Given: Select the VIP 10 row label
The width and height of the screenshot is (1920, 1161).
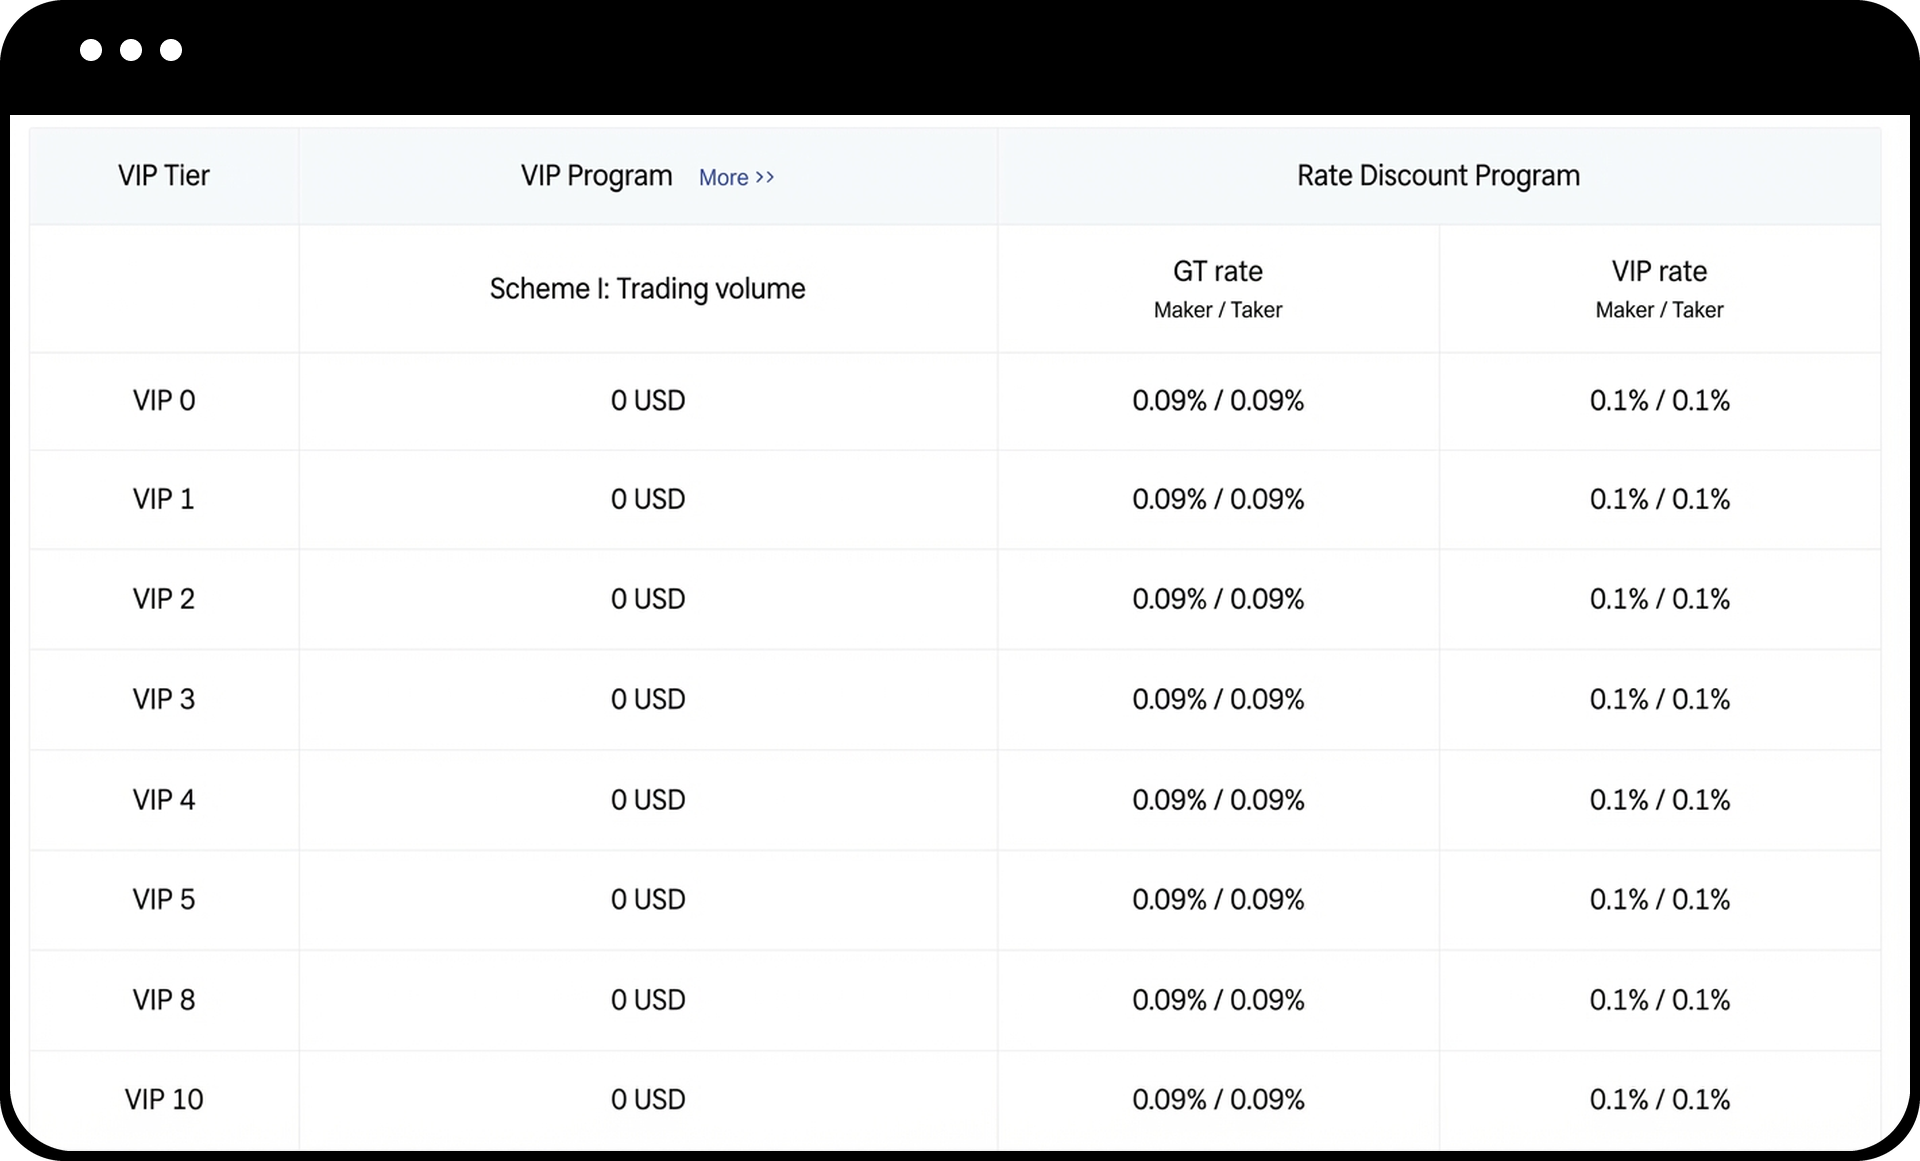Looking at the screenshot, I should tap(164, 1100).
